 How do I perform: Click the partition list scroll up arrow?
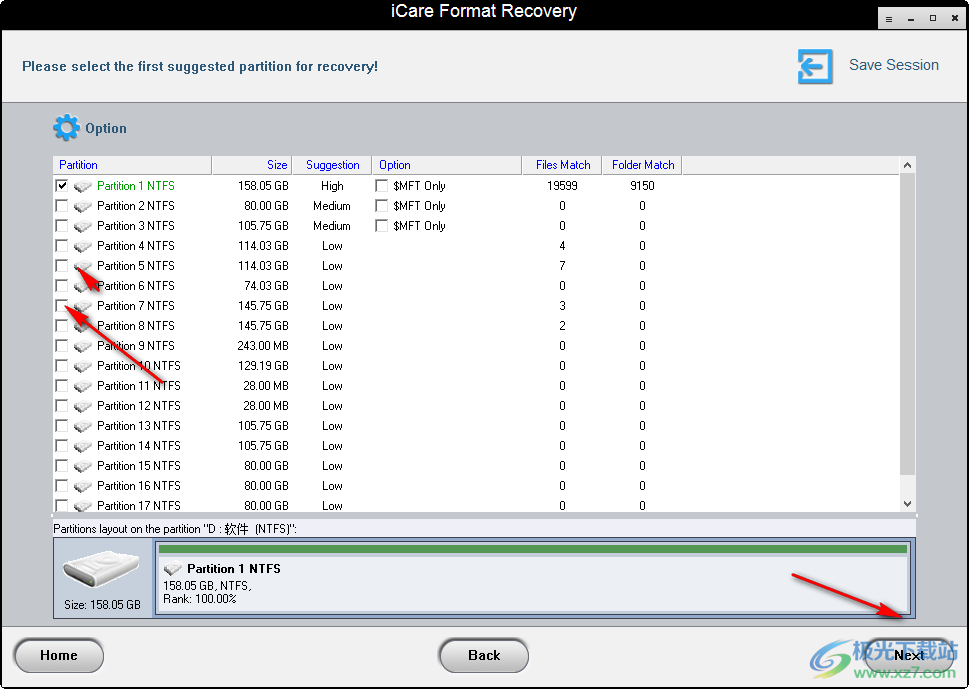click(x=907, y=165)
